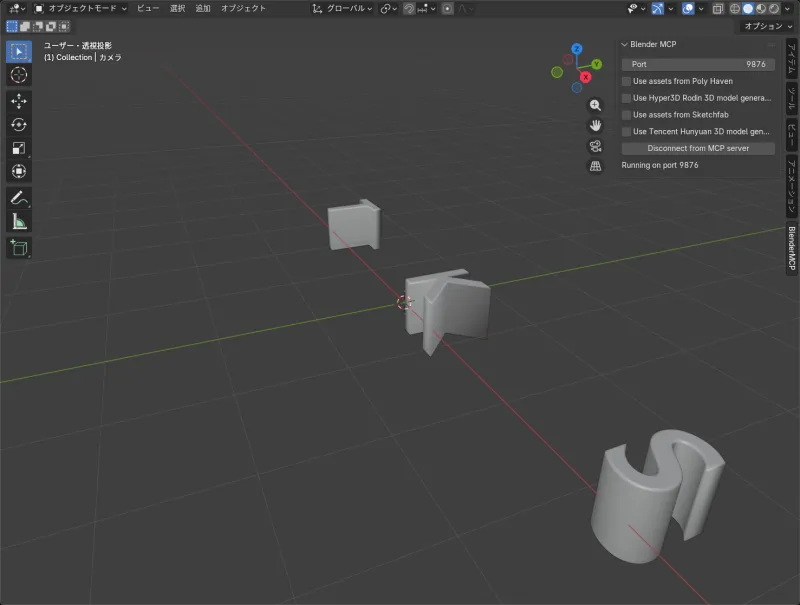800x605 pixels.
Task: Select the Scale tool
Action: tap(19, 148)
